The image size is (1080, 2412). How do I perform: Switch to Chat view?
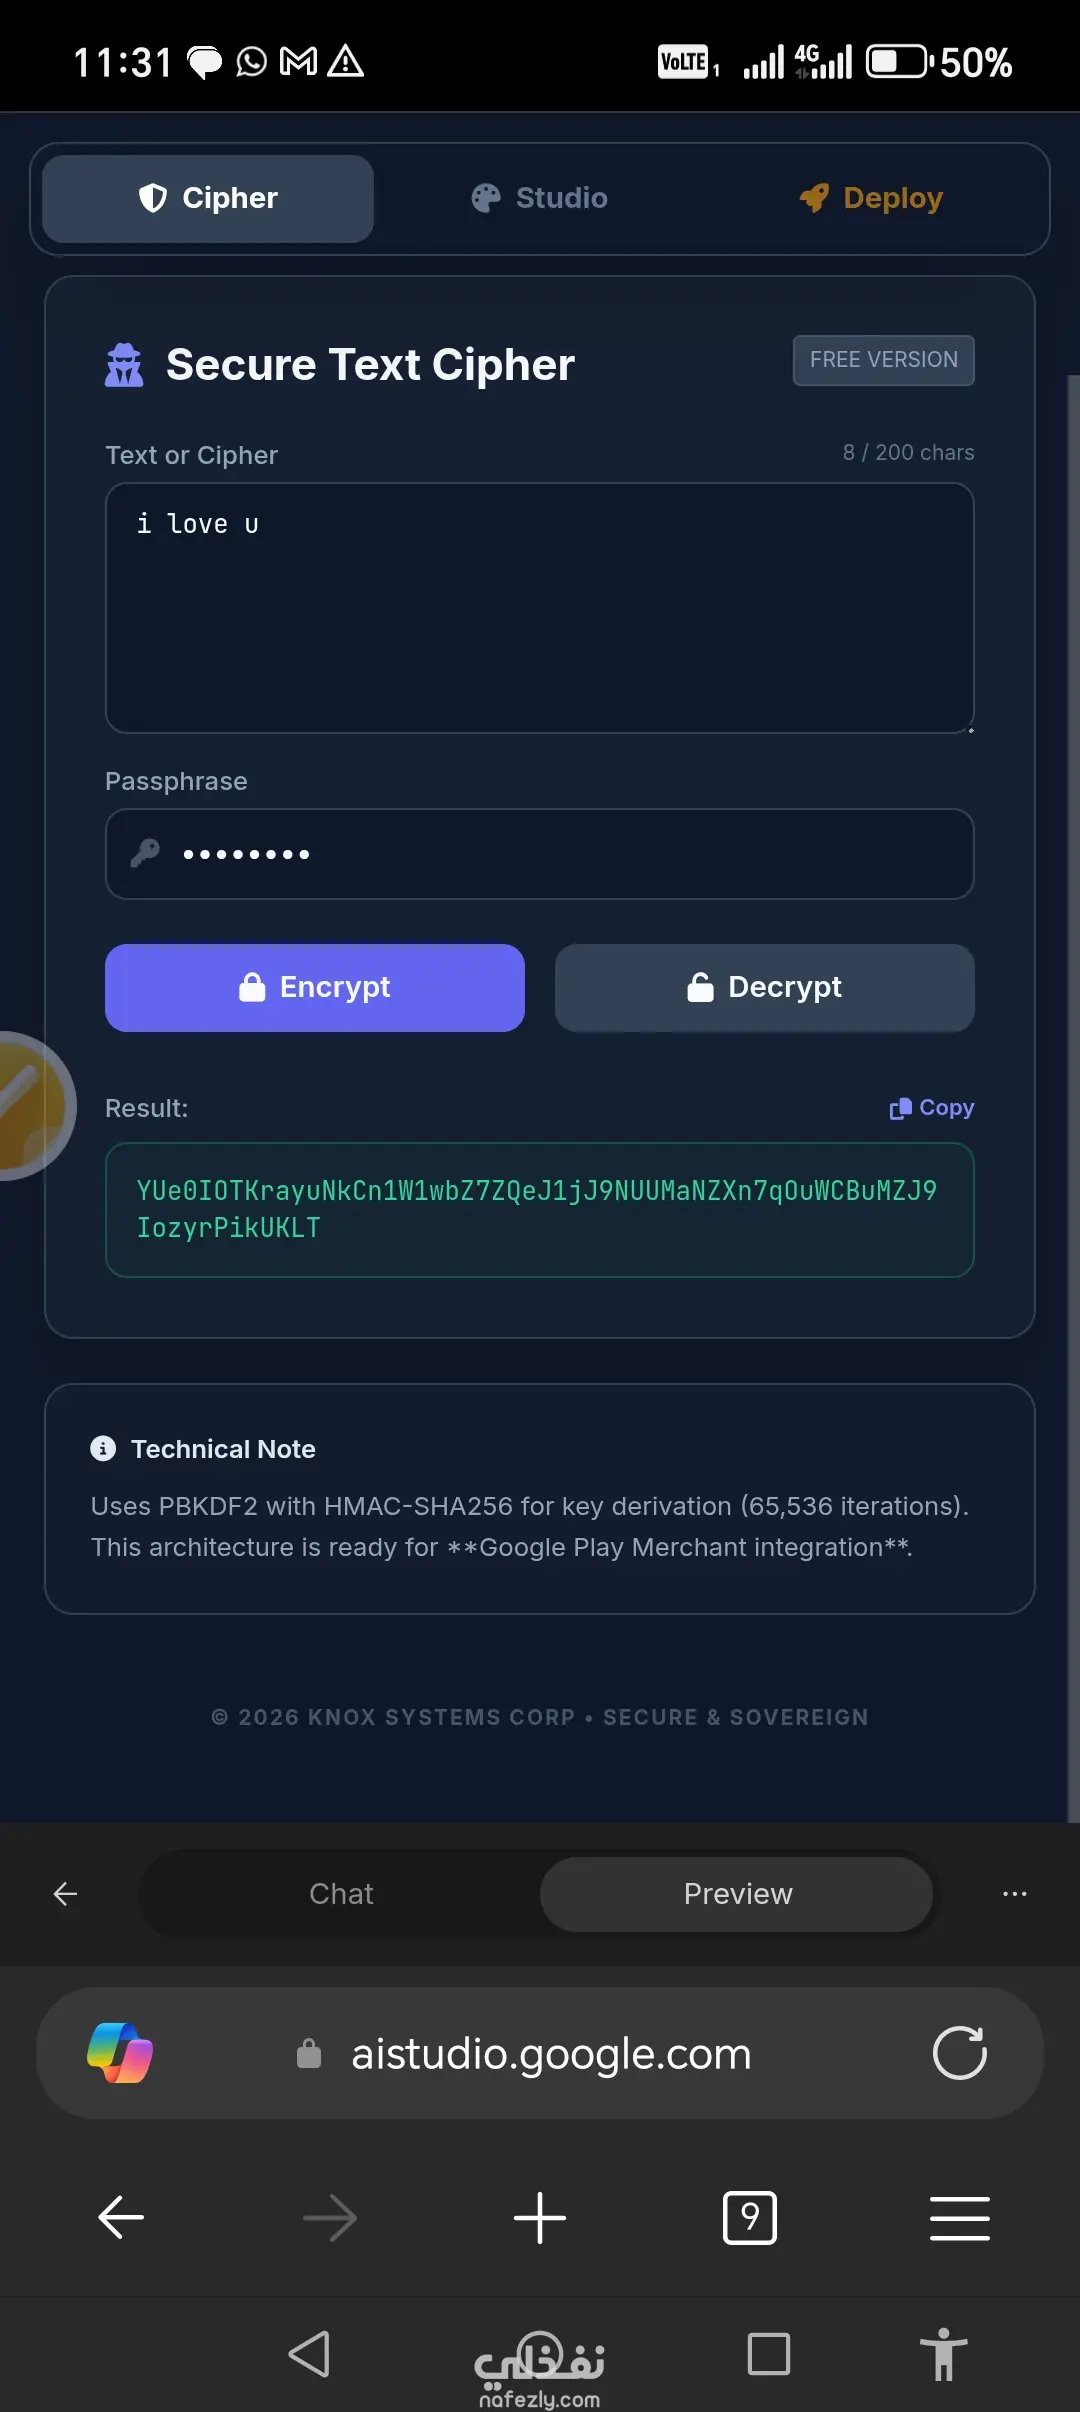tap(341, 1894)
